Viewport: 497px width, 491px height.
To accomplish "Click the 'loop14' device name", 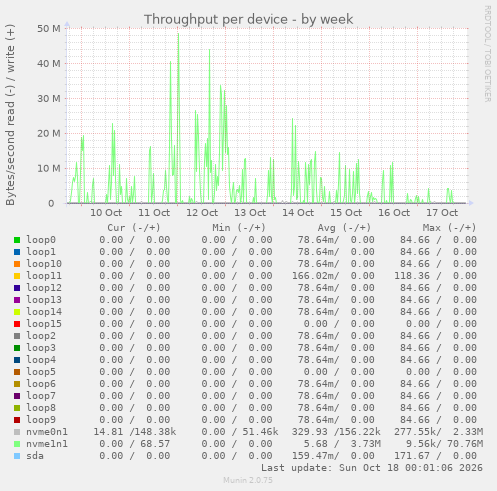I will coord(44,312).
